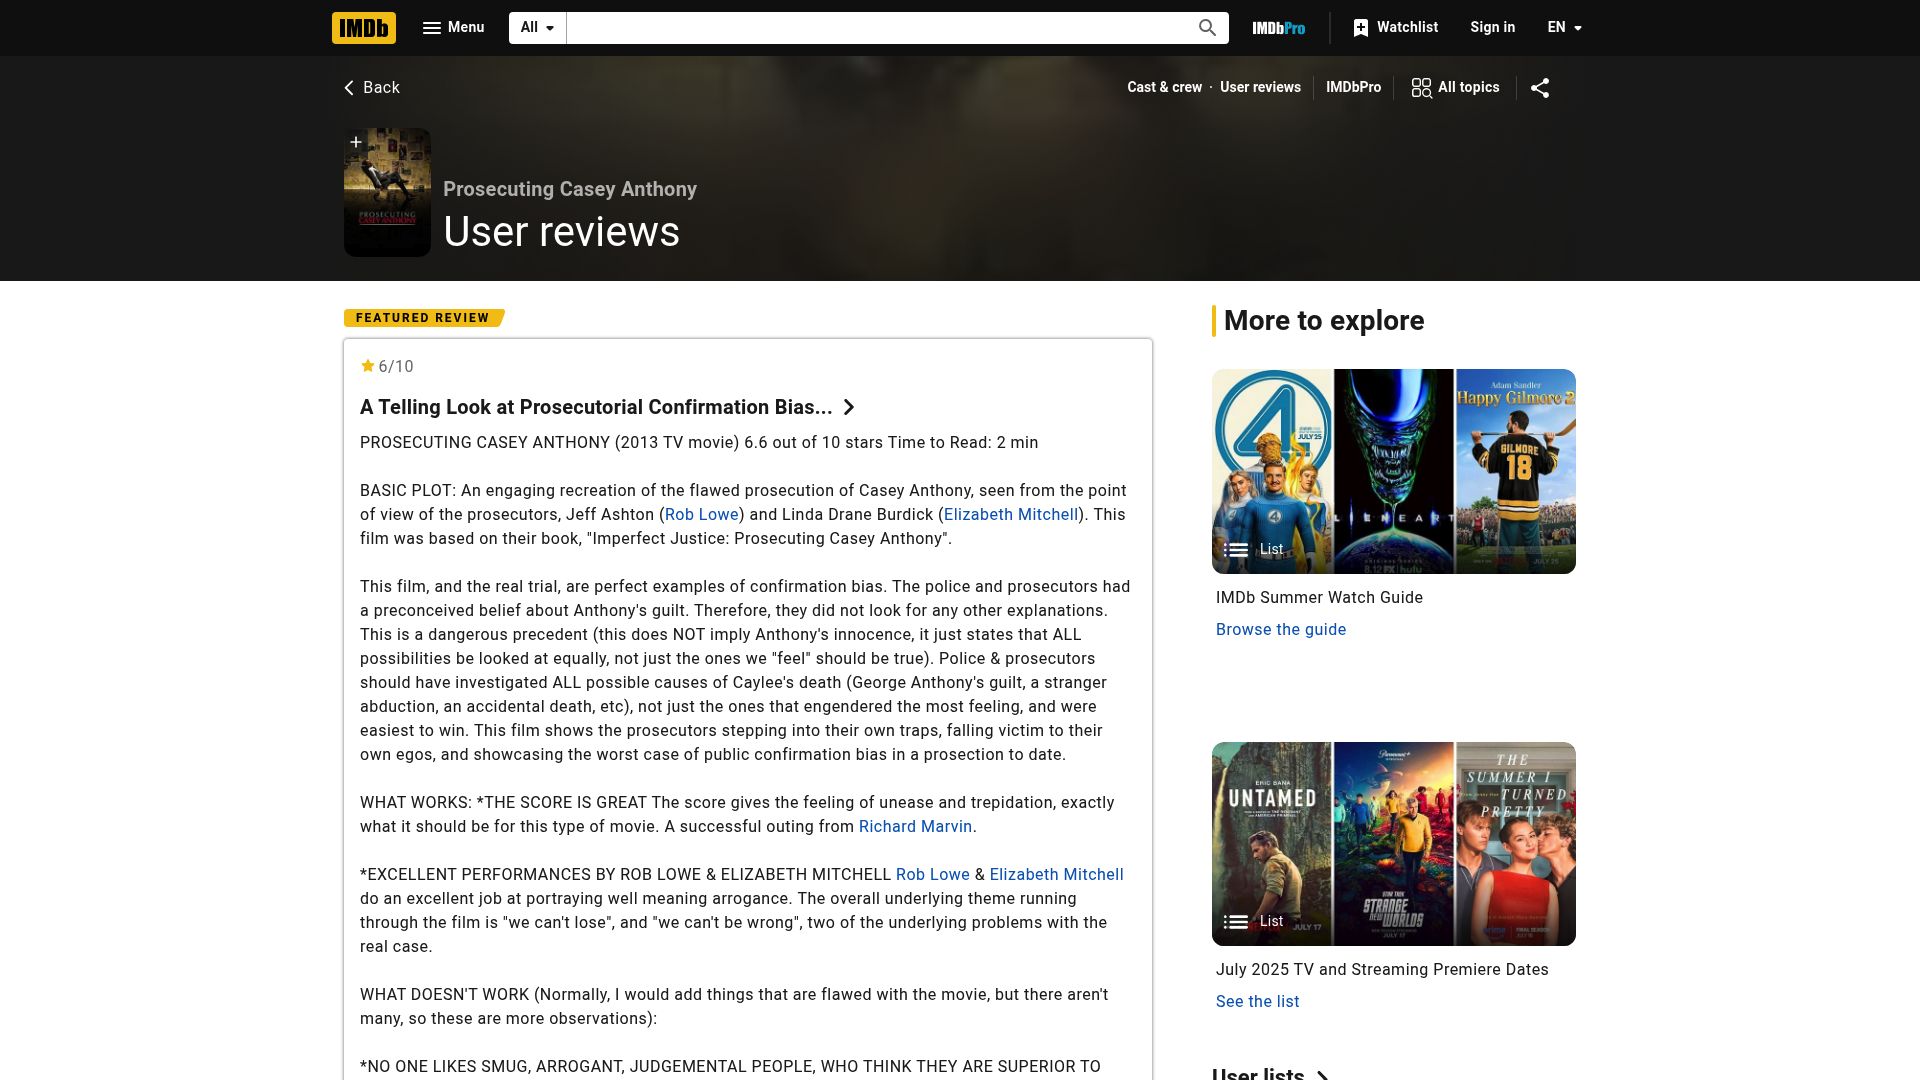Open review titled A Telling Look at Prosecutorial Confirmation Bias
Image resolution: width=1920 pixels, height=1080 pixels.
tap(596, 407)
